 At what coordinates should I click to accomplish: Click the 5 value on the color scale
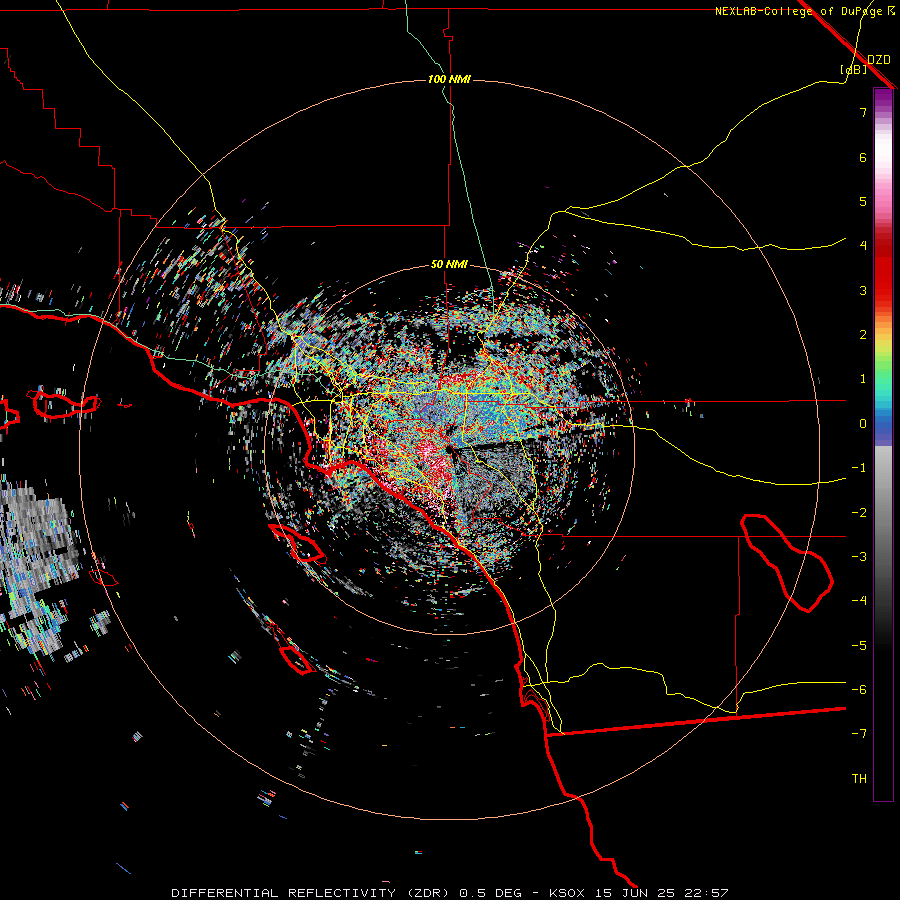pos(863,201)
